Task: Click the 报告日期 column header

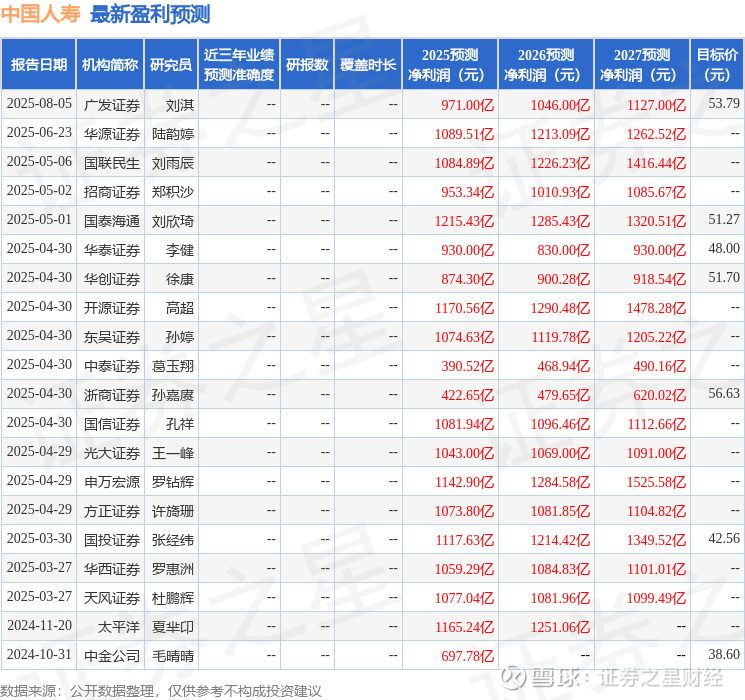Action: pyautogui.click(x=38, y=65)
